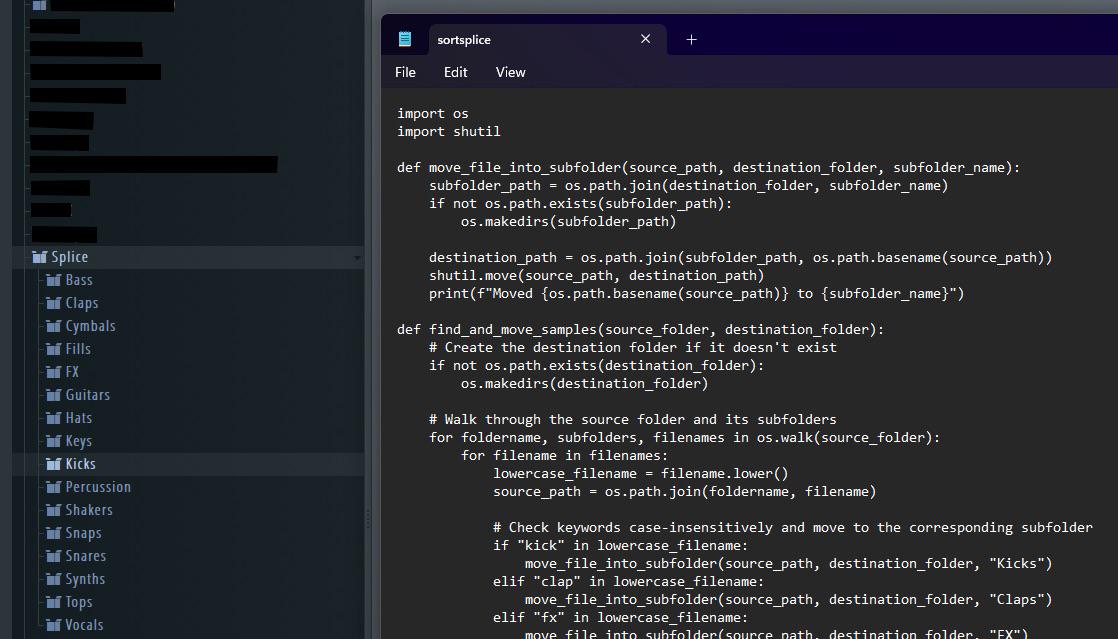Open the View menu in Notepad
This screenshot has width=1118, height=639.
pos(510,72)
